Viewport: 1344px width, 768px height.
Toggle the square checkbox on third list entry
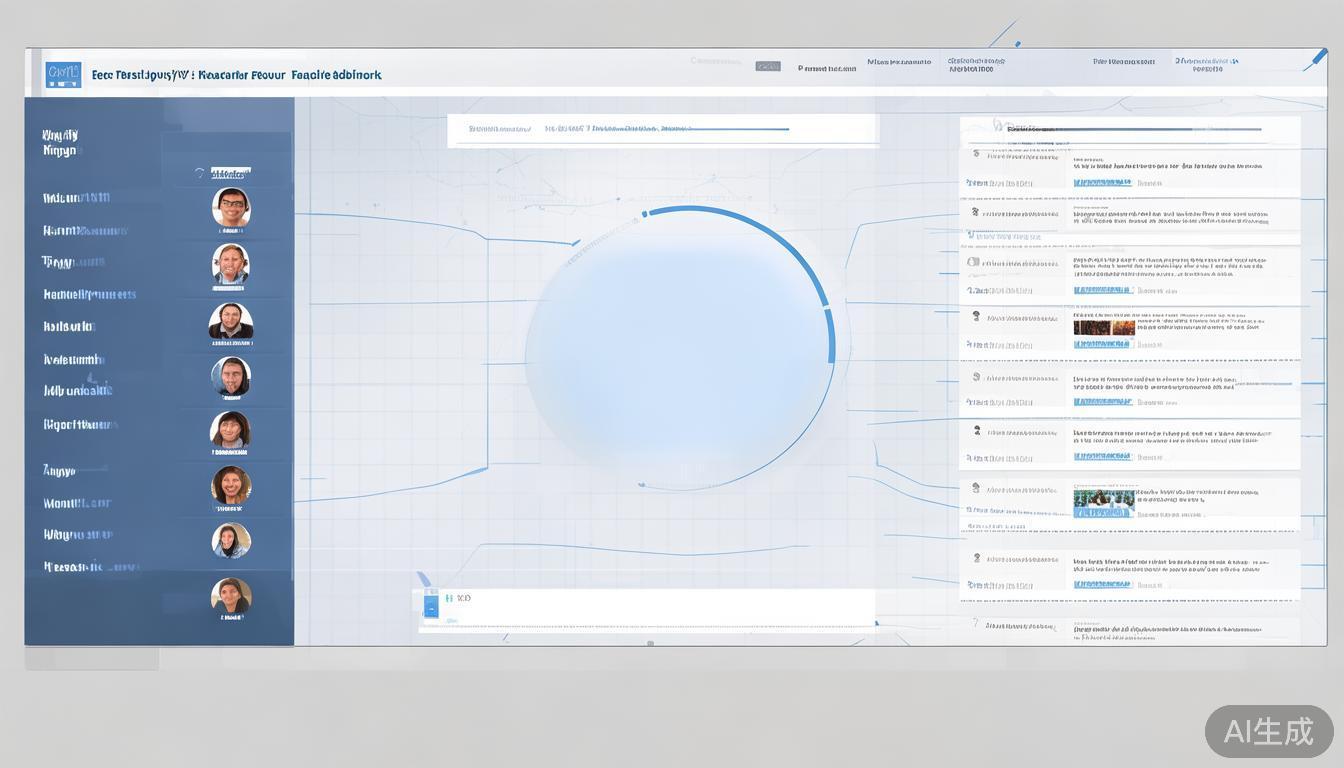click(973, 262)
